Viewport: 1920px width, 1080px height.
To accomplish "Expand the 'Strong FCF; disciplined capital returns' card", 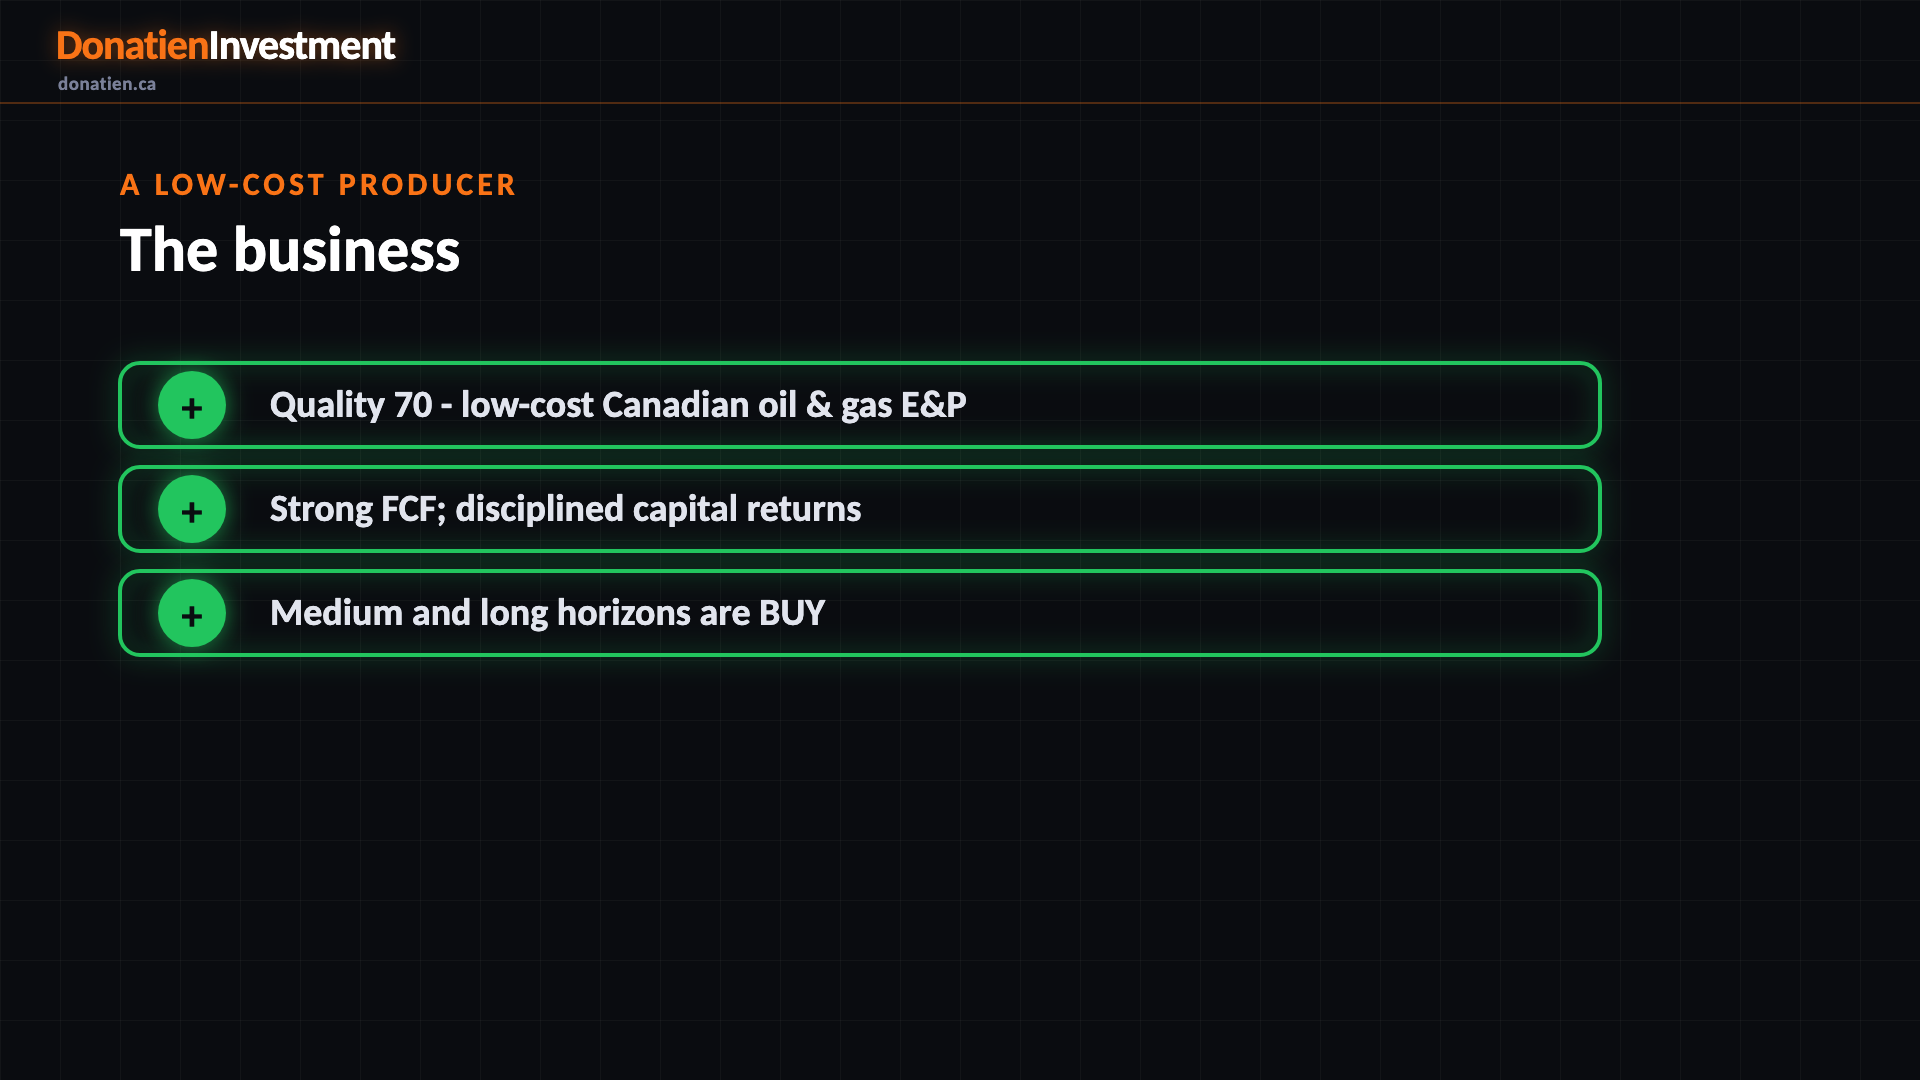I will coord(860,509).
